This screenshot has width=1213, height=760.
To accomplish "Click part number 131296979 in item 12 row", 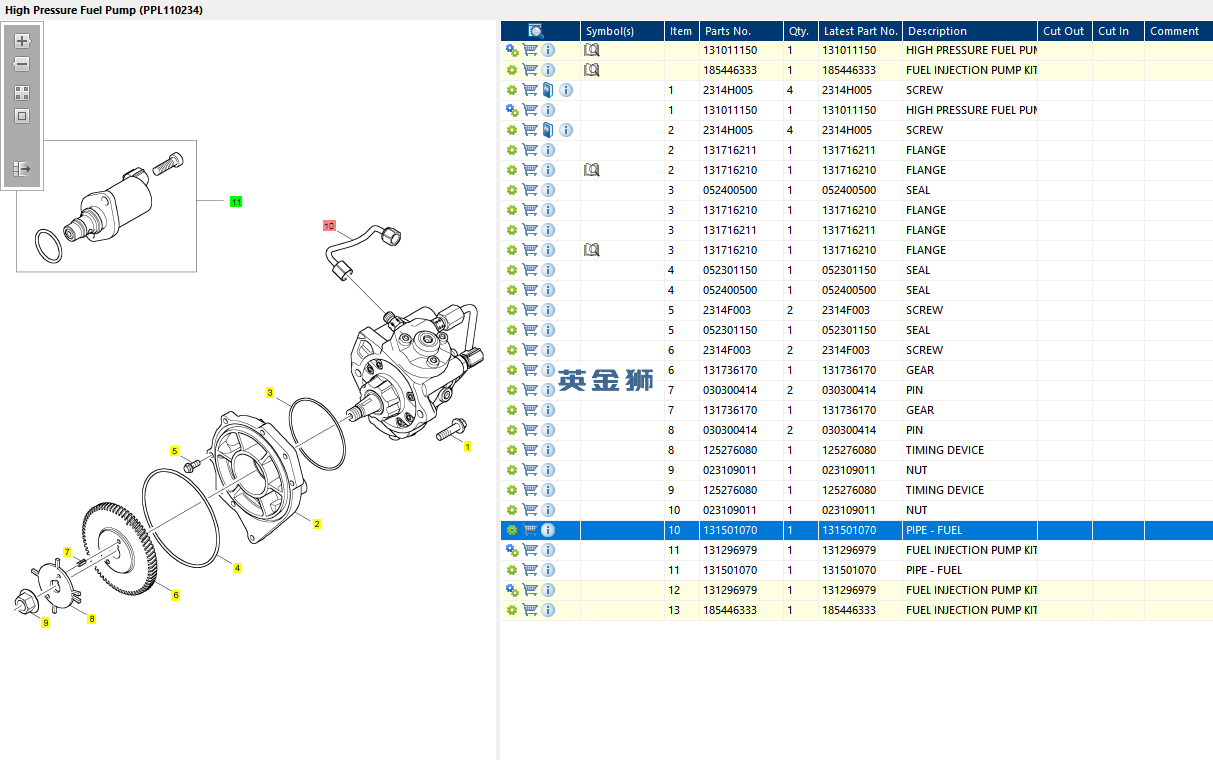I will [x=730, y=590].
